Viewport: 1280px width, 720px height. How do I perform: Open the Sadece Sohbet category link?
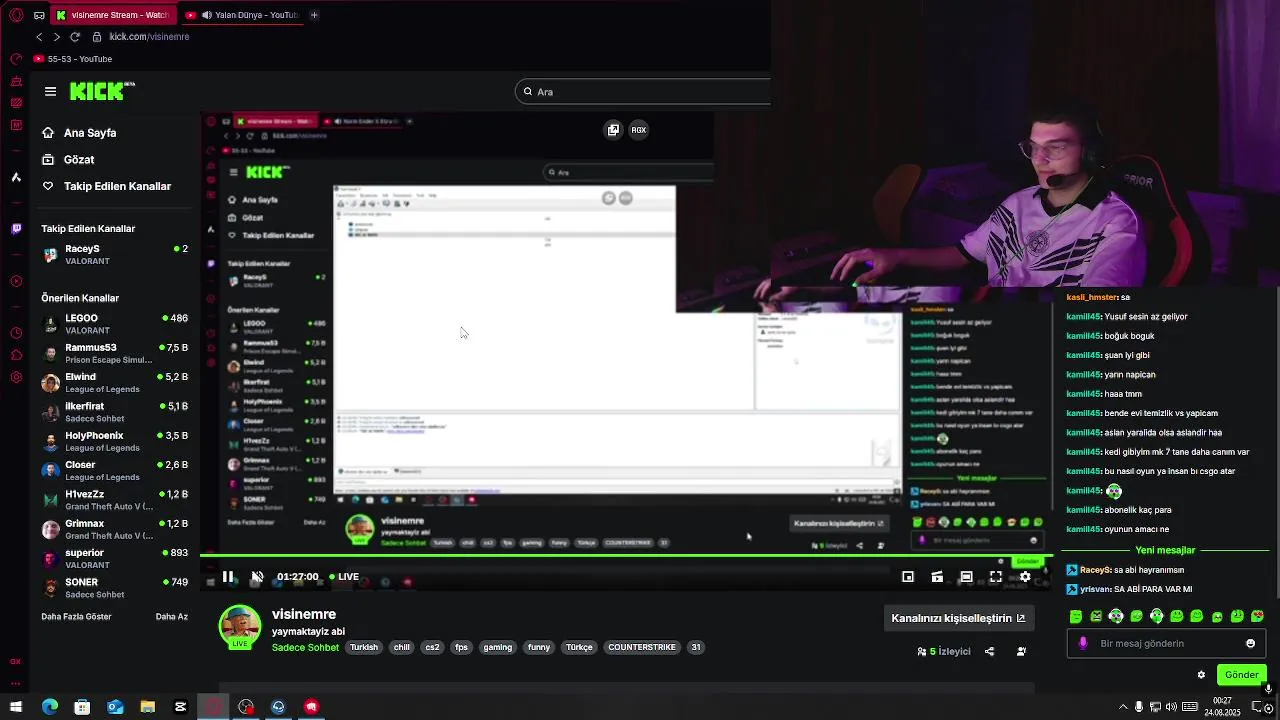[x=305, y=647]
